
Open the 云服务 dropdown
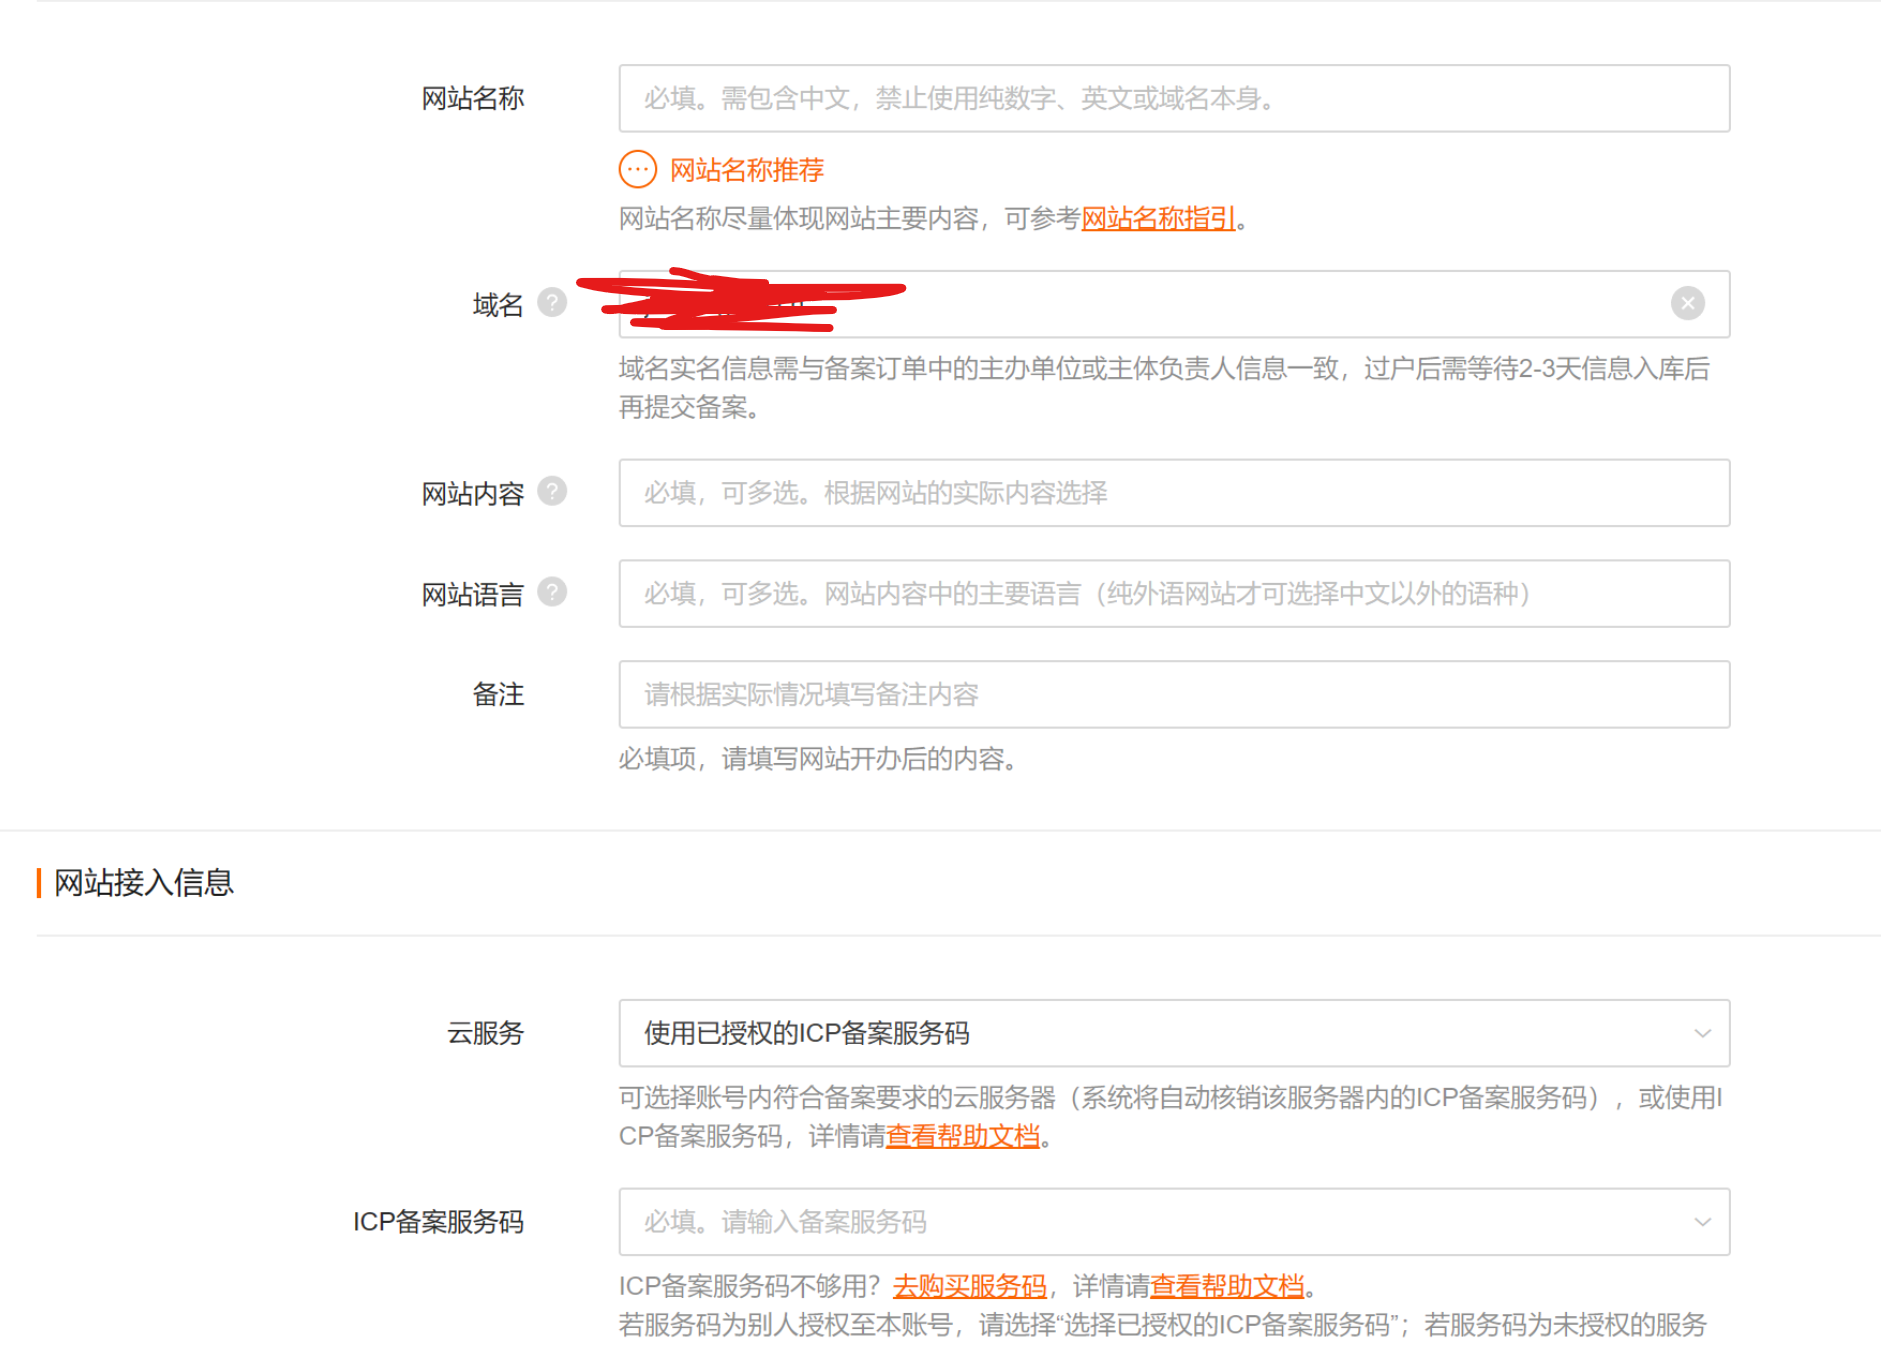click(x=1174, y=1034)
